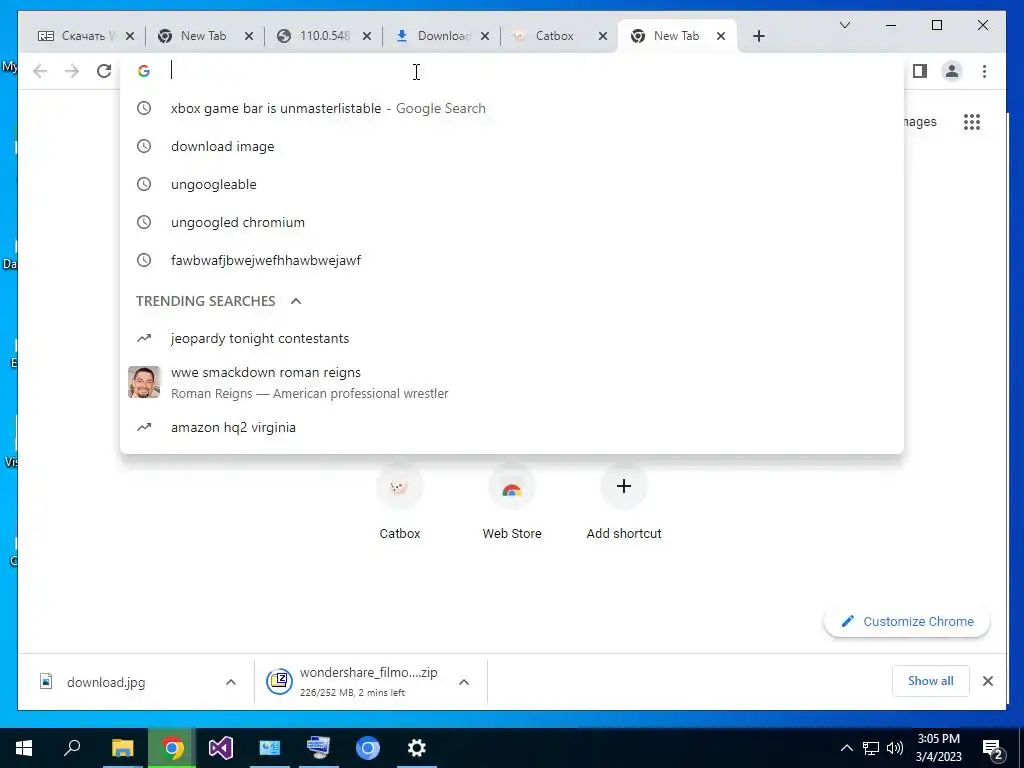The height and width of the screenshot is (768, 1024).
Task: Click the Images link
Action: click(920, 121)
